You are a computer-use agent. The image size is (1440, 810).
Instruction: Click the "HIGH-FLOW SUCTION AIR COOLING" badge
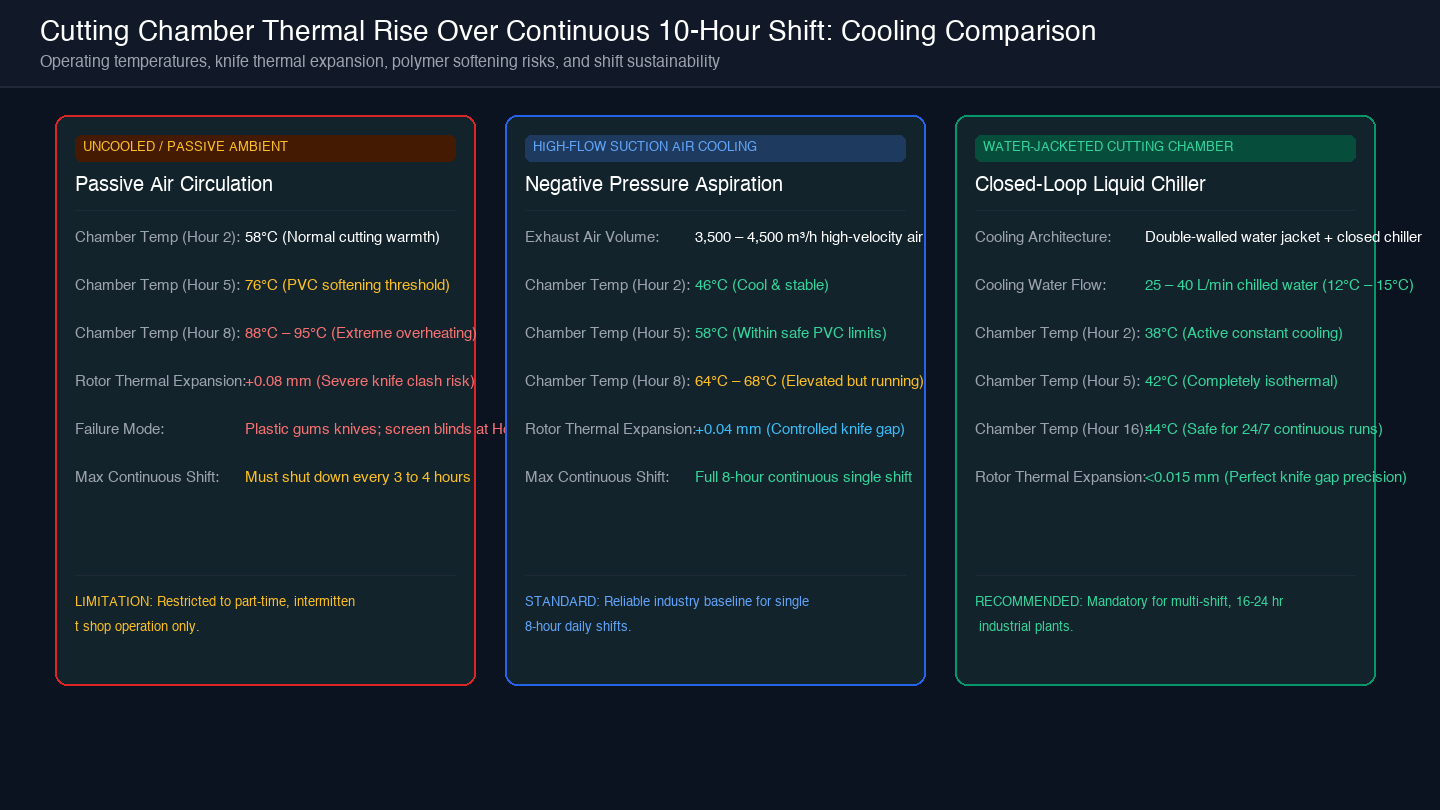(x=715, y=147)
